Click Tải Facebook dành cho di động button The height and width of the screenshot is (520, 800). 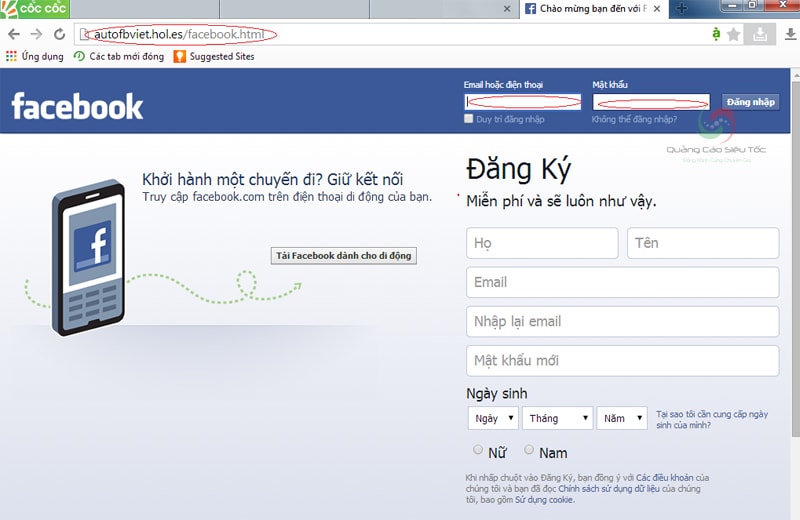tap(343, 256)
